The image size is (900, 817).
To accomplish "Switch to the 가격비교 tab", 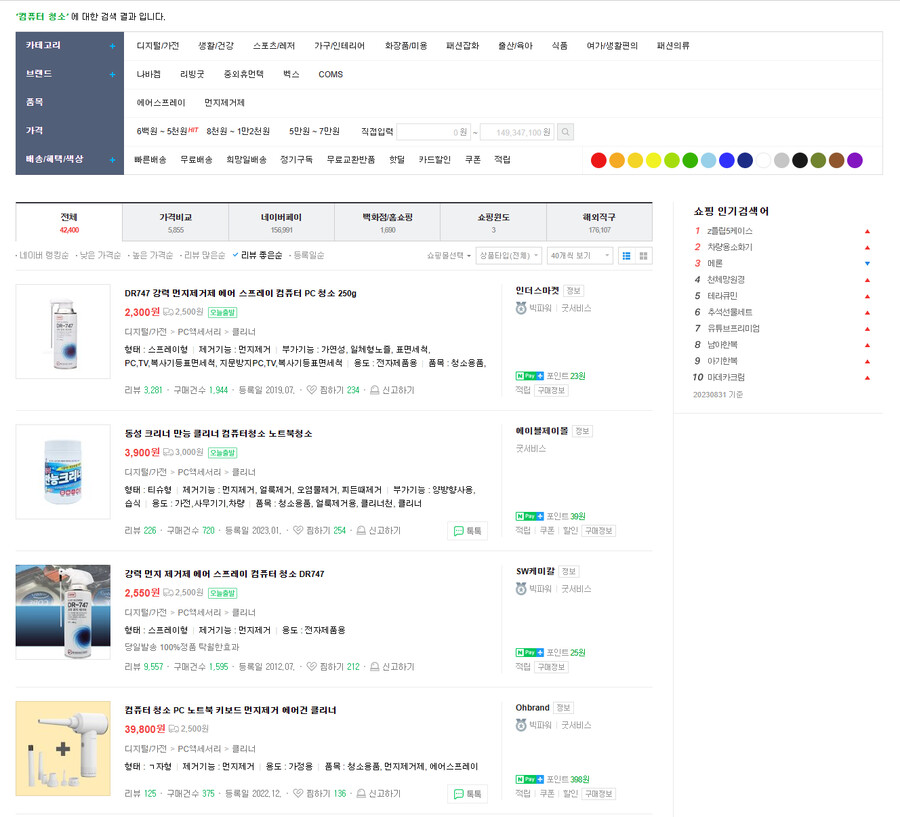I will [x=176, y=223].
